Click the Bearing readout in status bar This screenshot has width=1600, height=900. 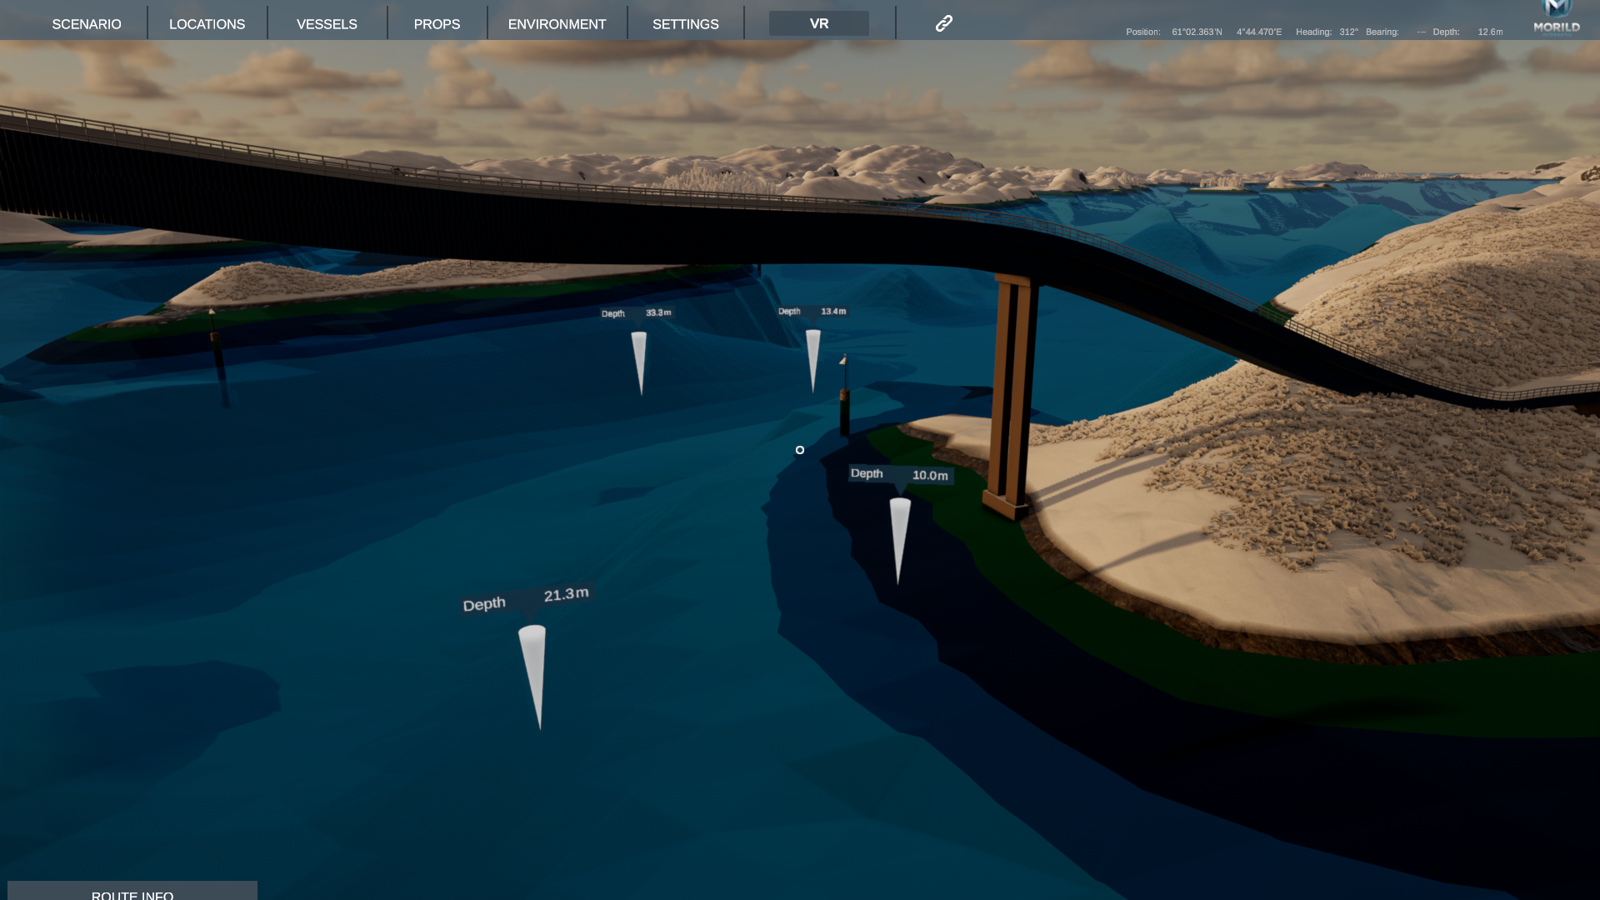click(x=1396, y=32)
